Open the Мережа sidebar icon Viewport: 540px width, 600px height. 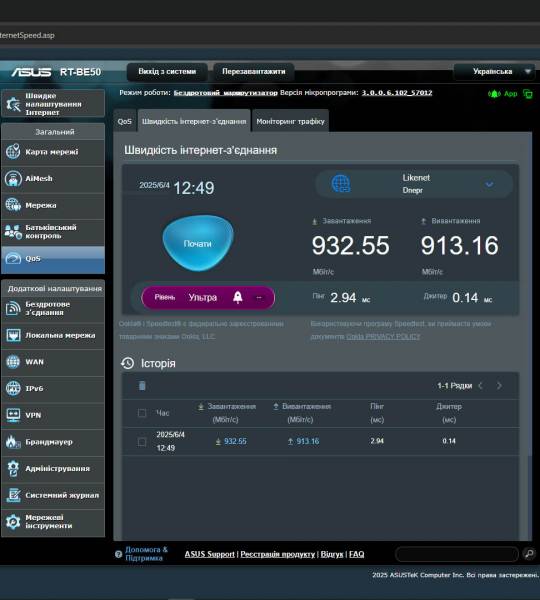coord(13,205)
